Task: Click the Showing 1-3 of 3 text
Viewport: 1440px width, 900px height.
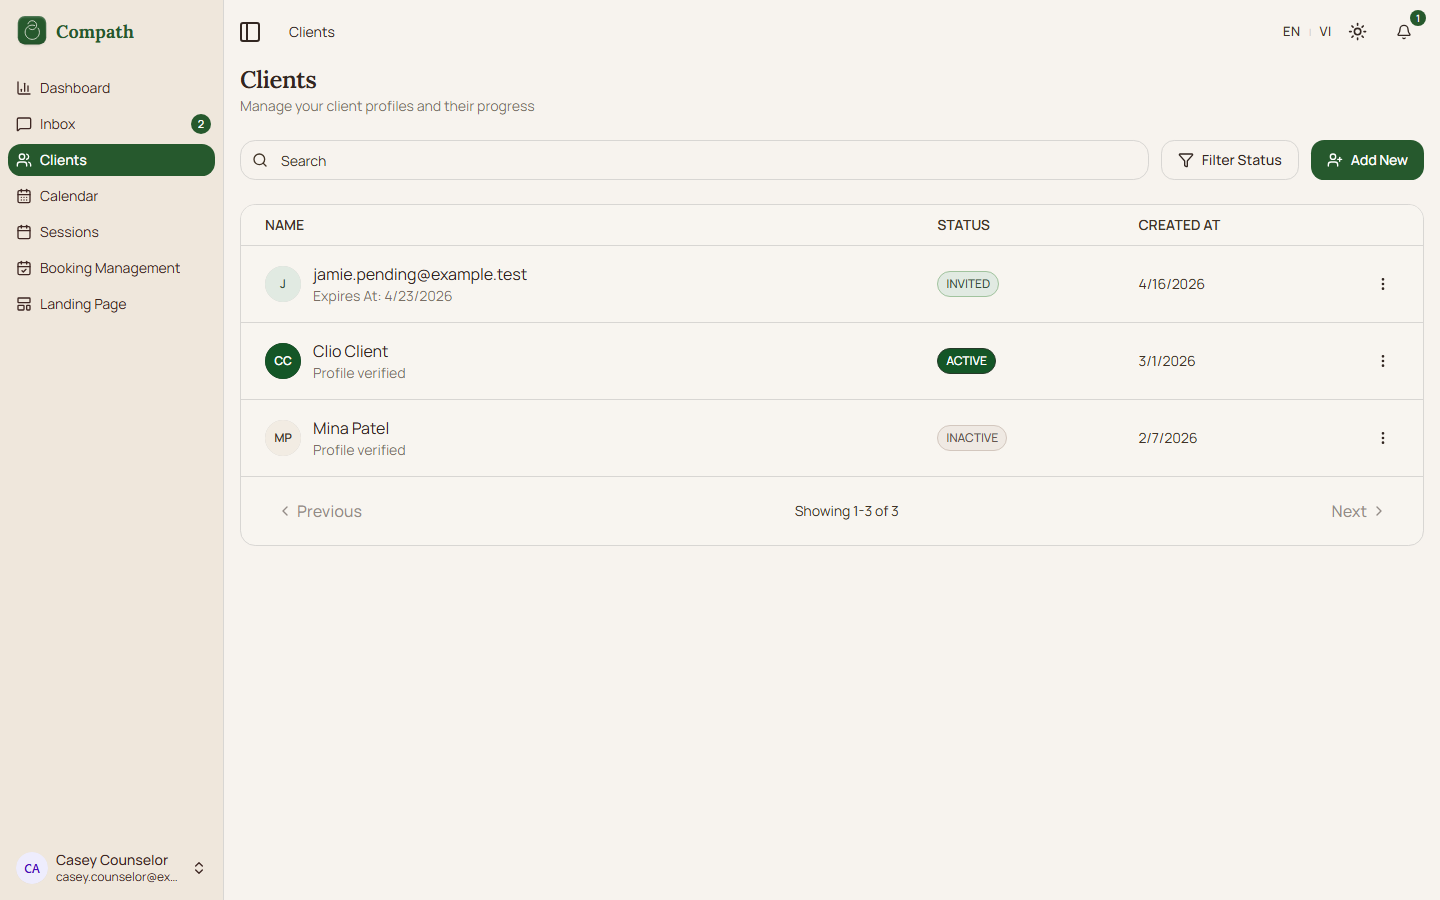Action: (846, 511)
